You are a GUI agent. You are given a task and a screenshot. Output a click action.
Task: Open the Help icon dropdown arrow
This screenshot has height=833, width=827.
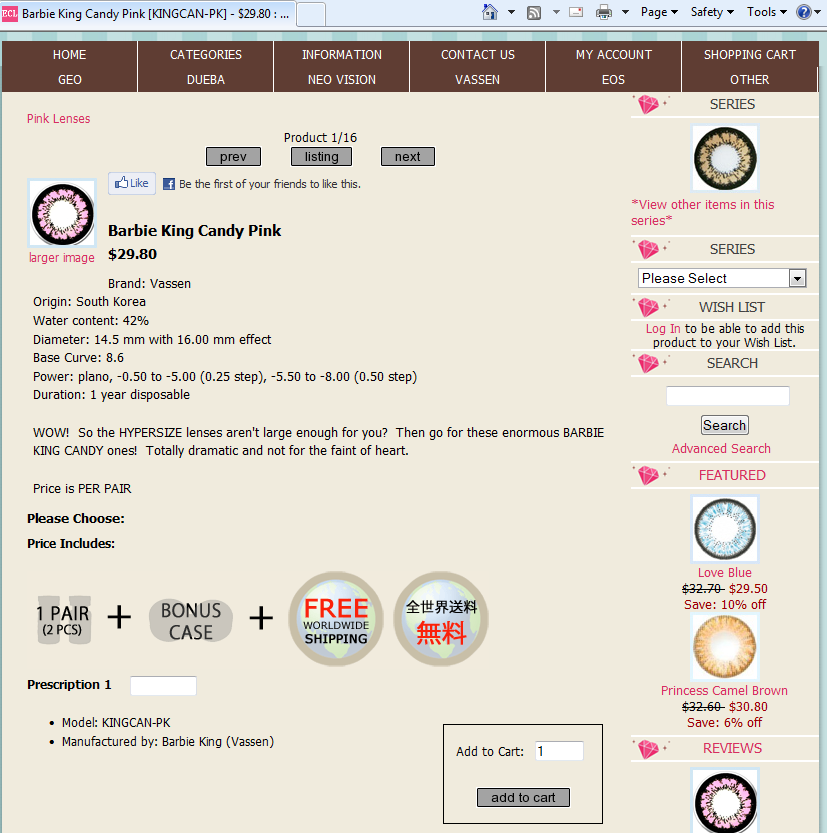click(x=817, y=12)
